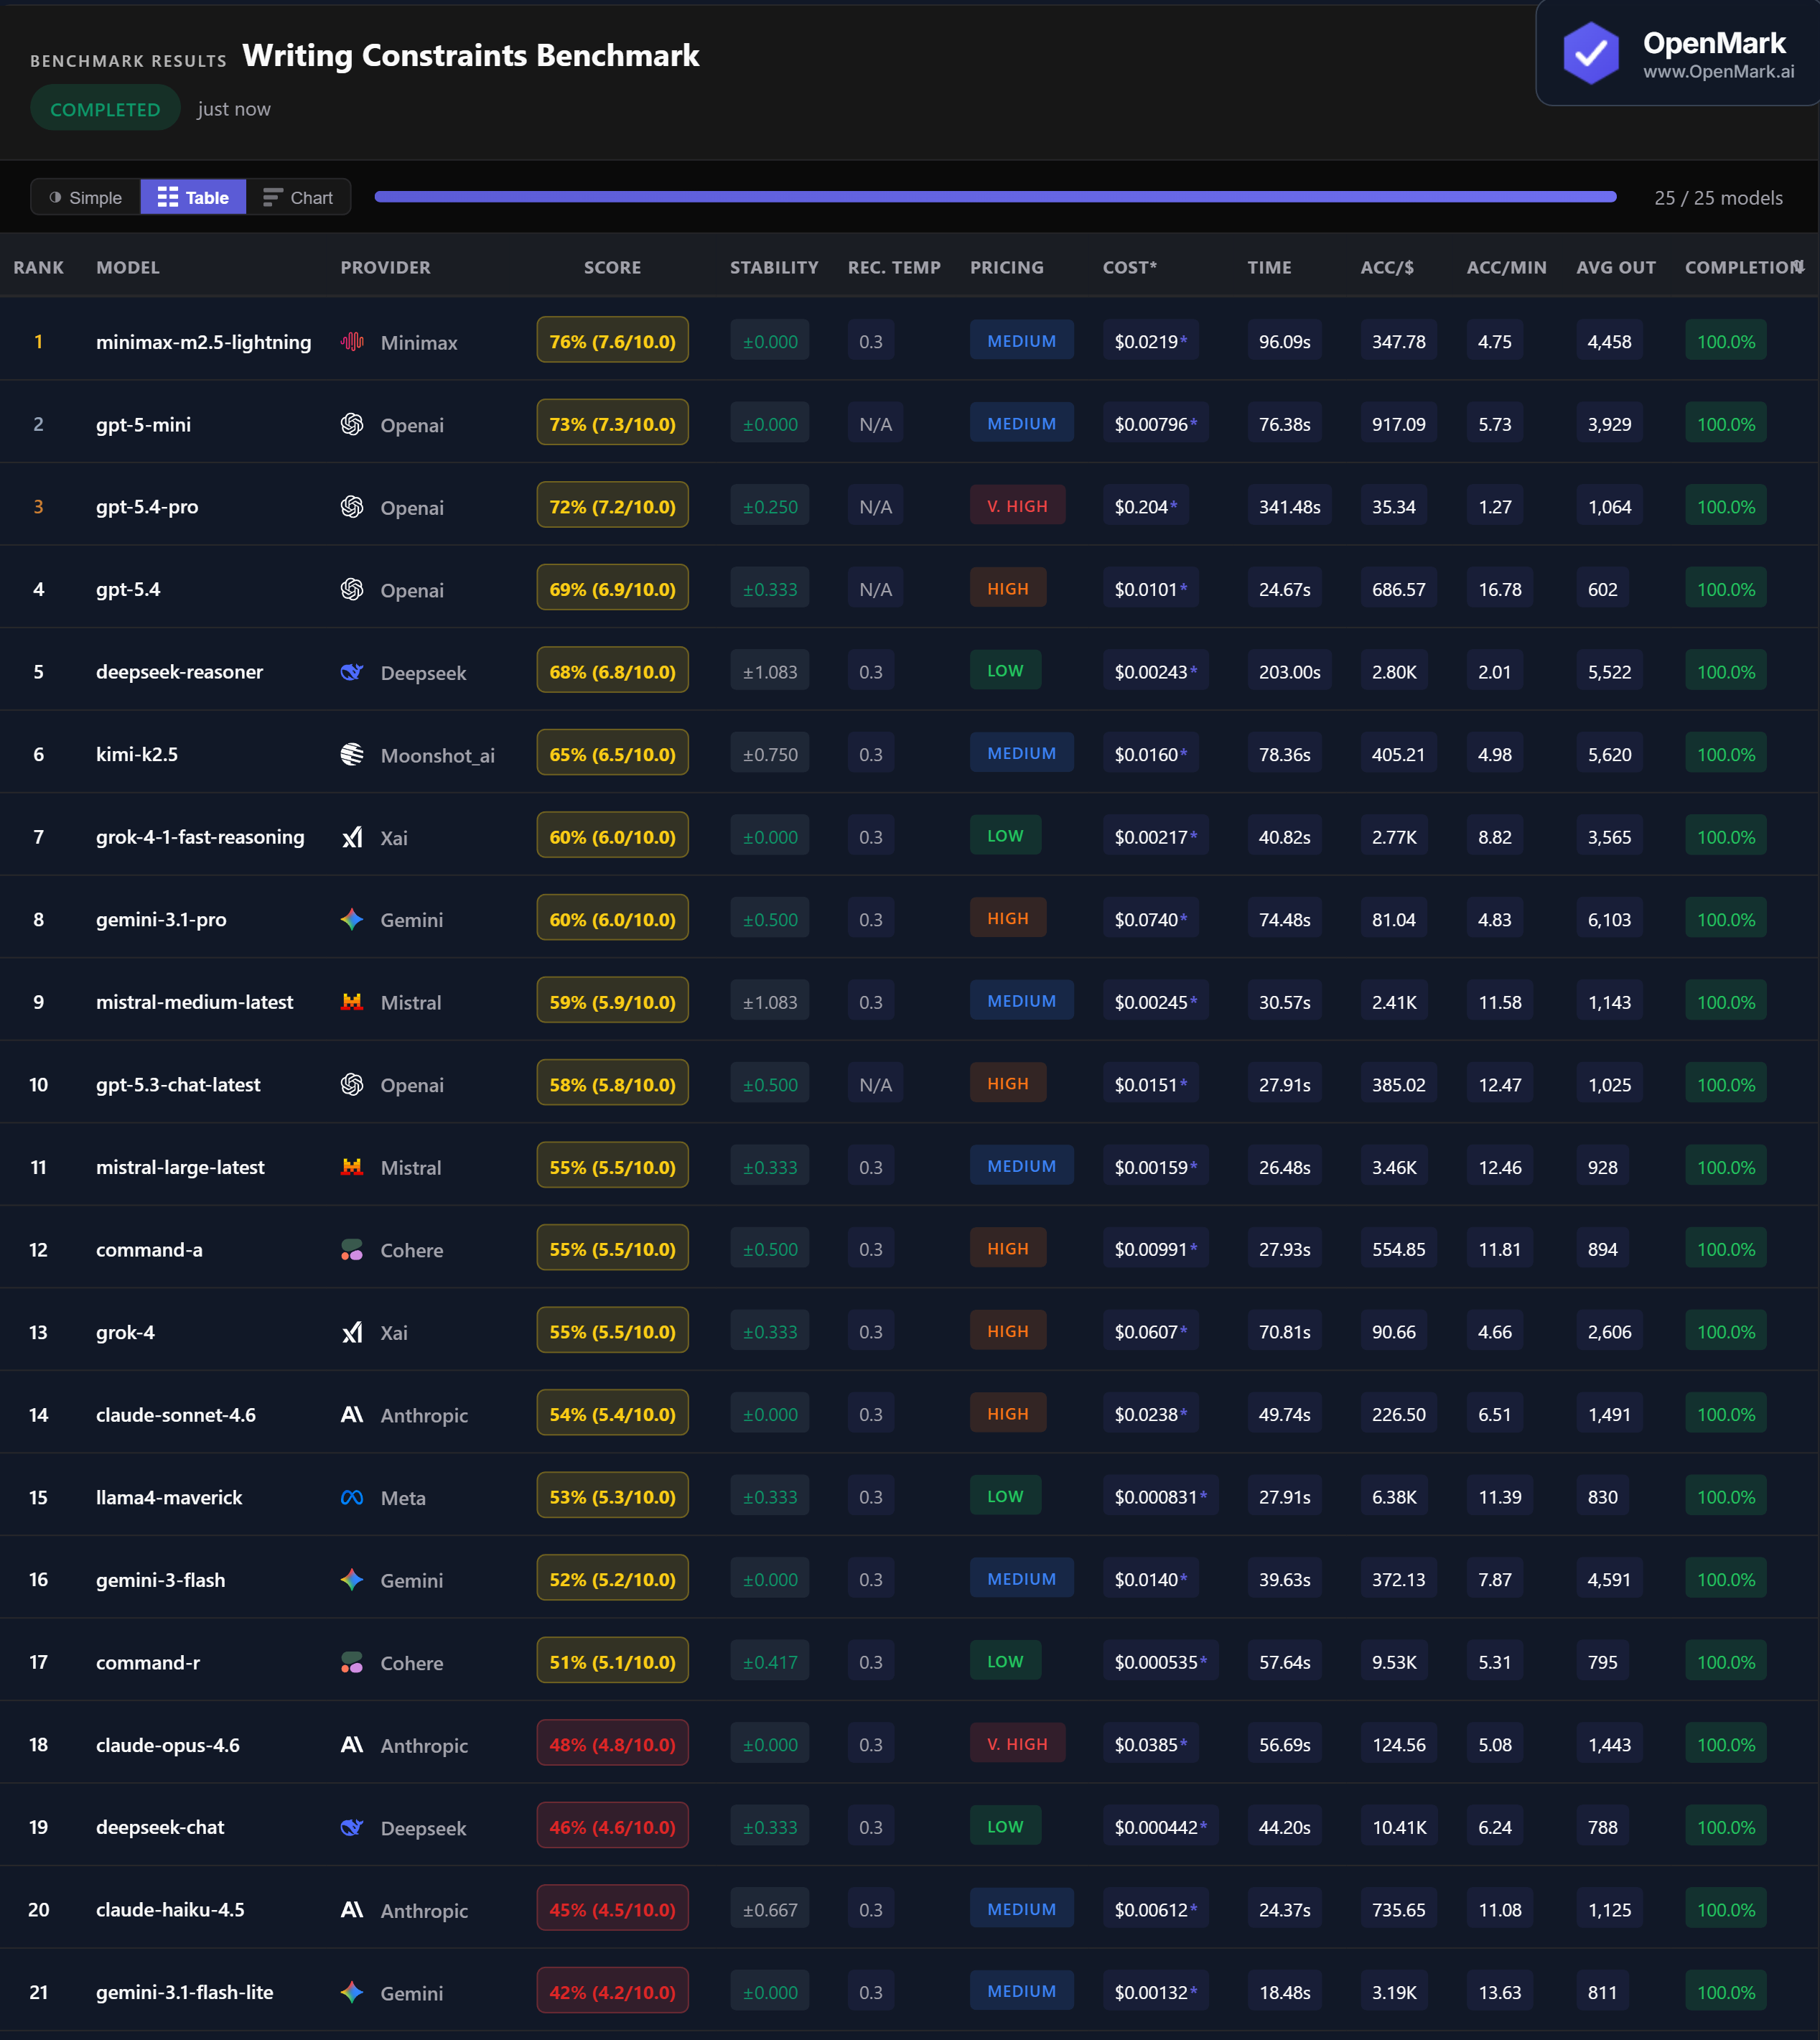Sort by the SCORE column header
The width and height of the screenshot is (1820, 2040).
point(612,268)
